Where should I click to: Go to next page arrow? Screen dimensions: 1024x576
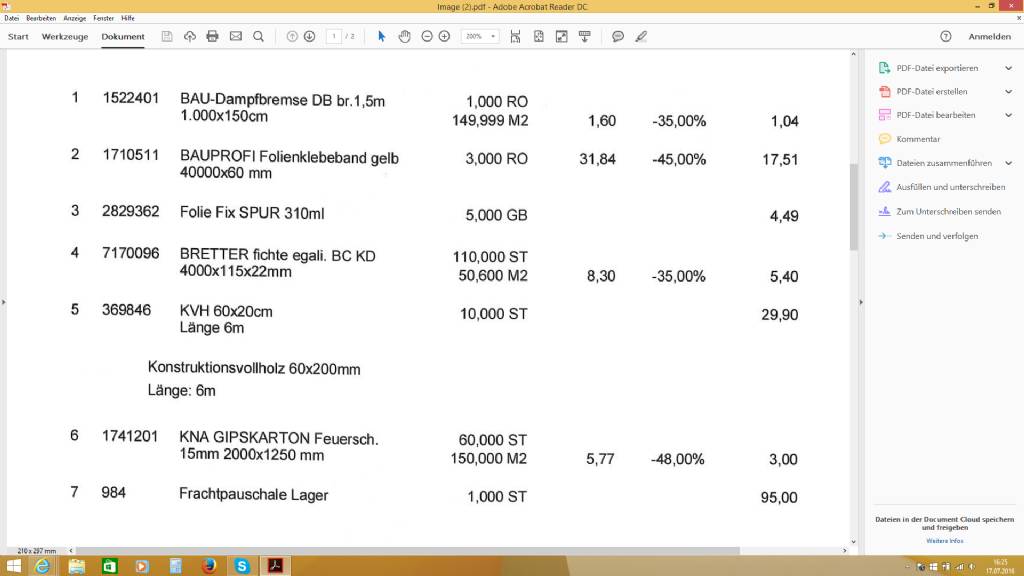[309, 36]
